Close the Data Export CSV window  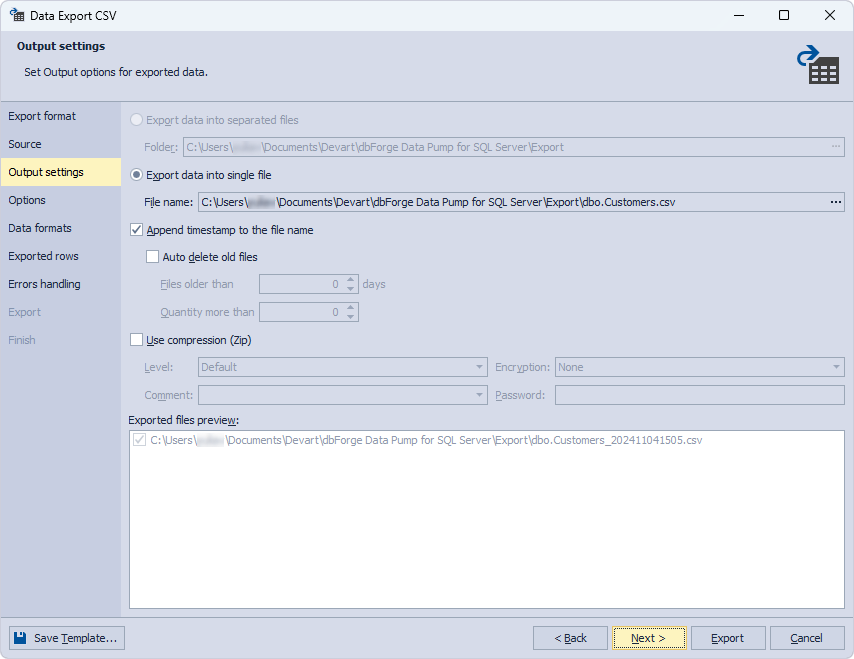pos(829,15)
